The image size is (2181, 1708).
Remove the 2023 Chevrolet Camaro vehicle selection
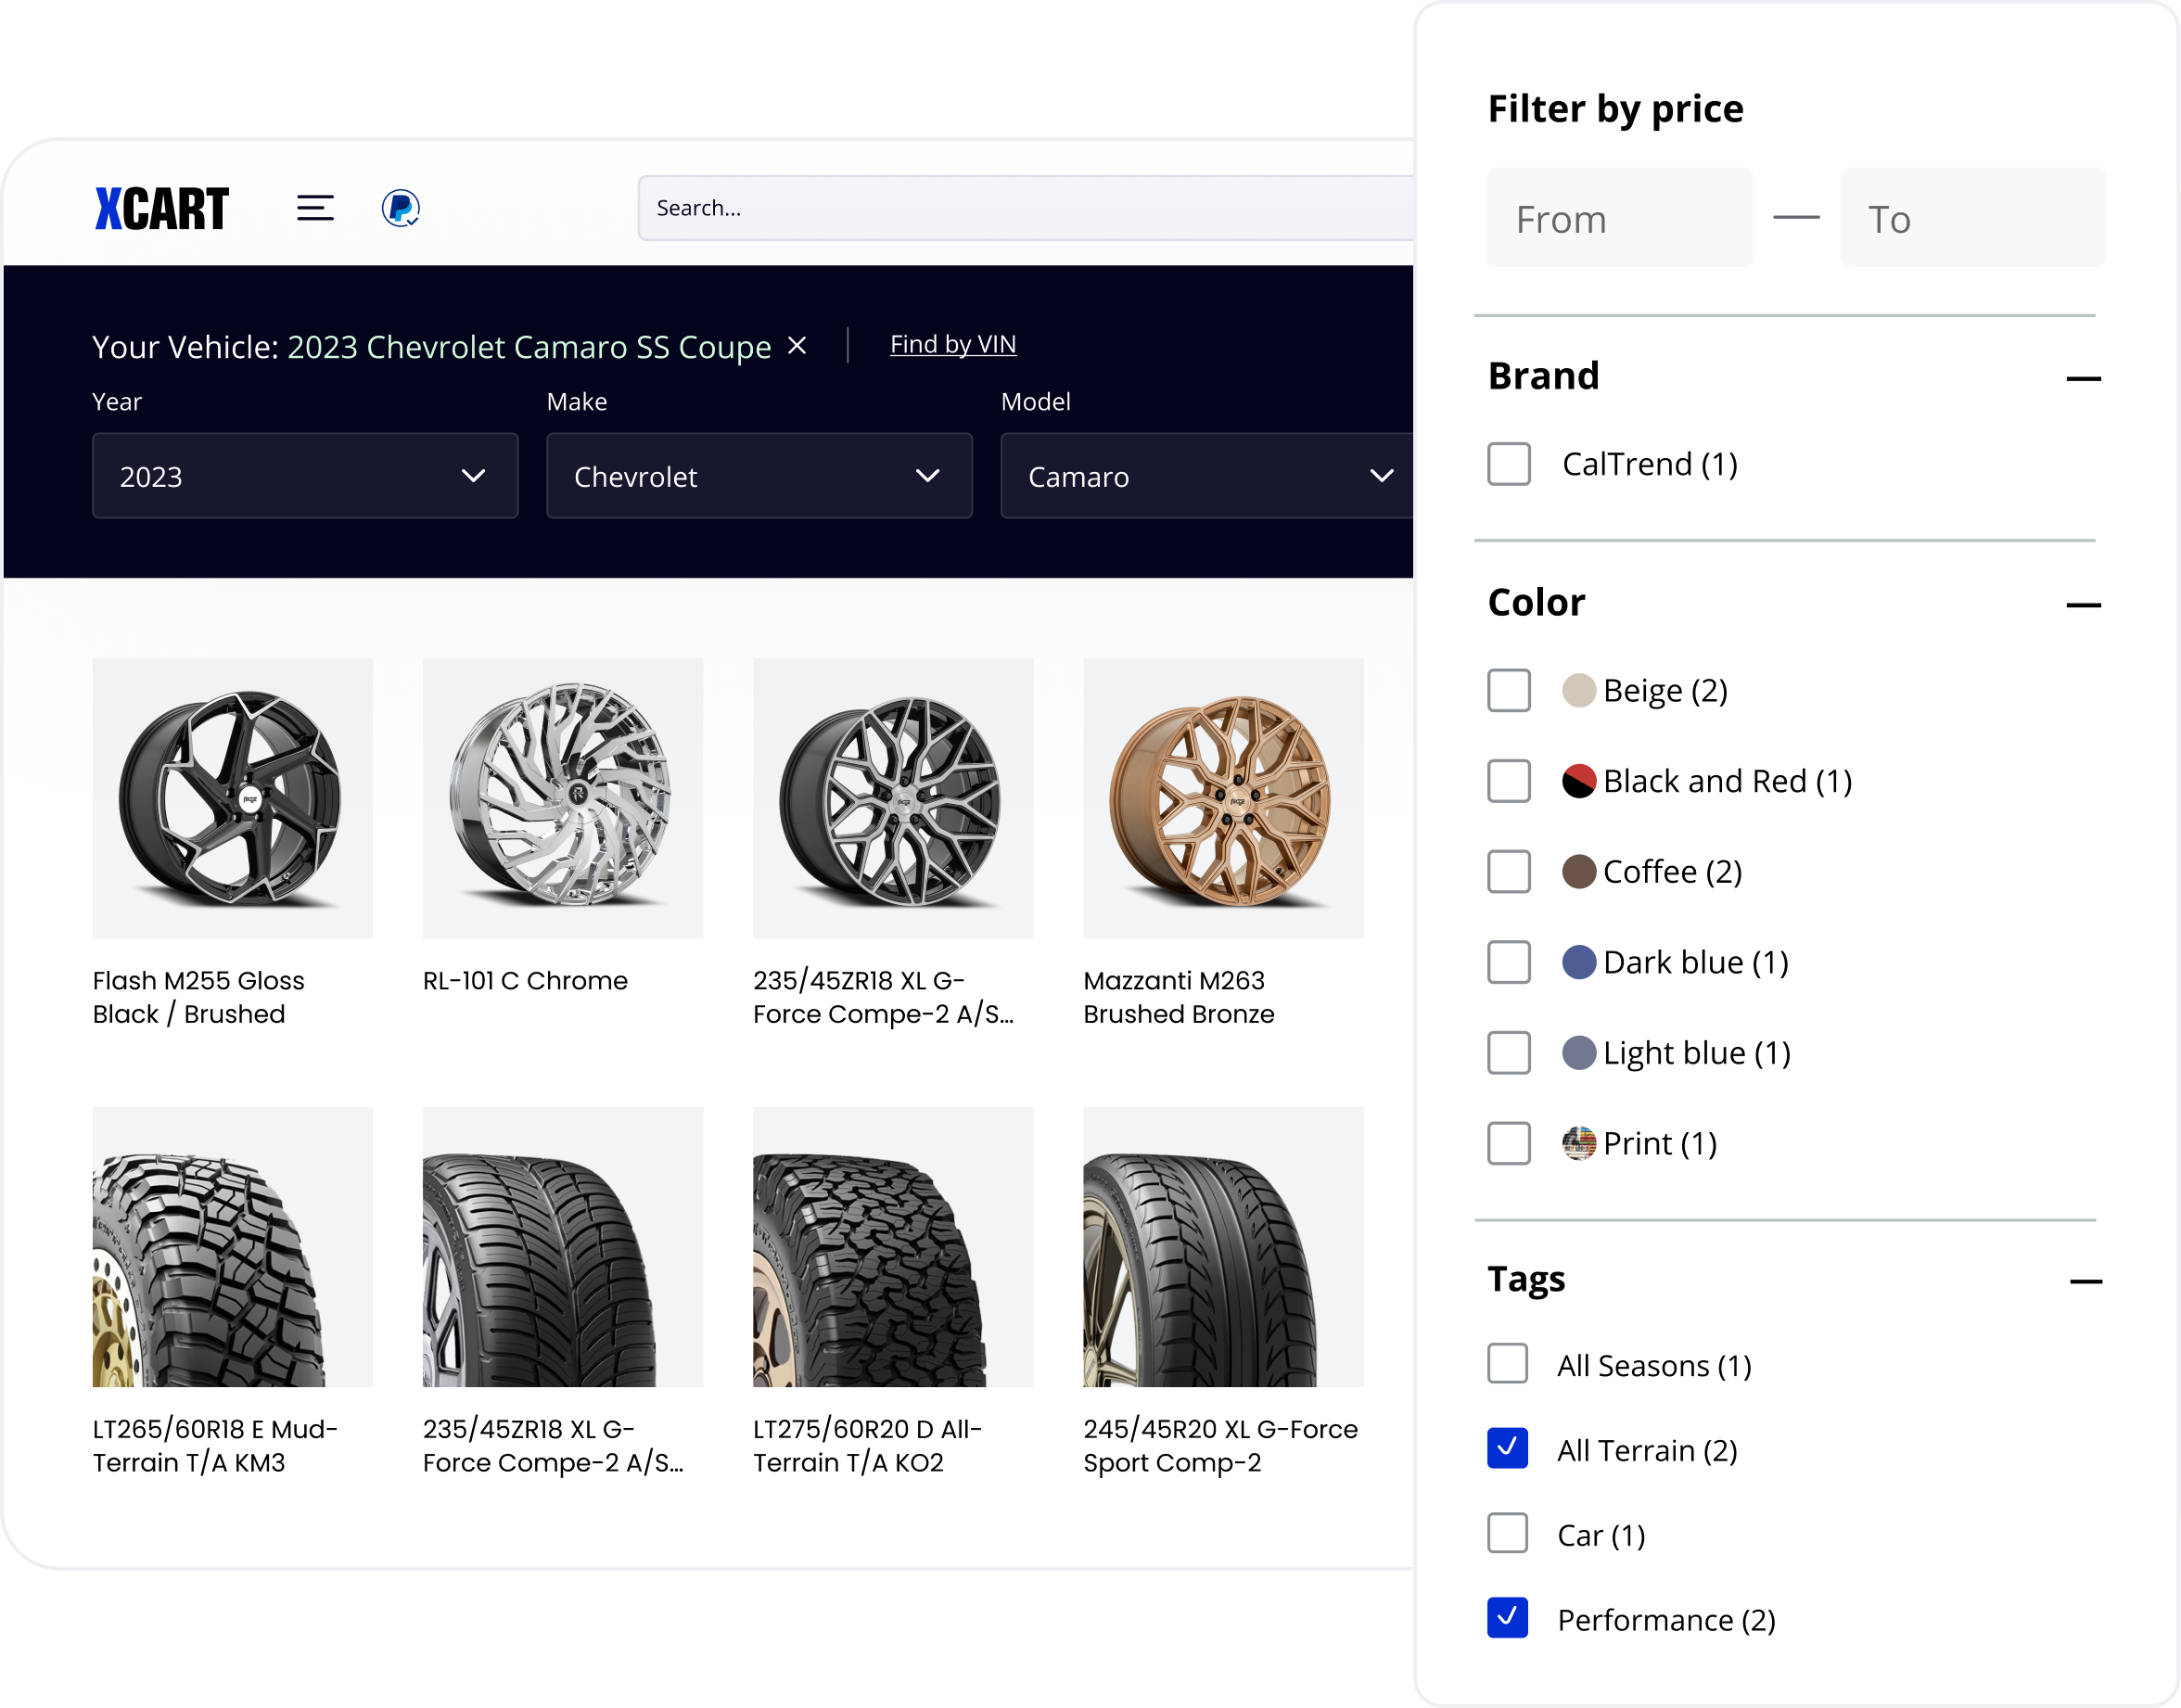pyautogui.click(x=797, y=346)
